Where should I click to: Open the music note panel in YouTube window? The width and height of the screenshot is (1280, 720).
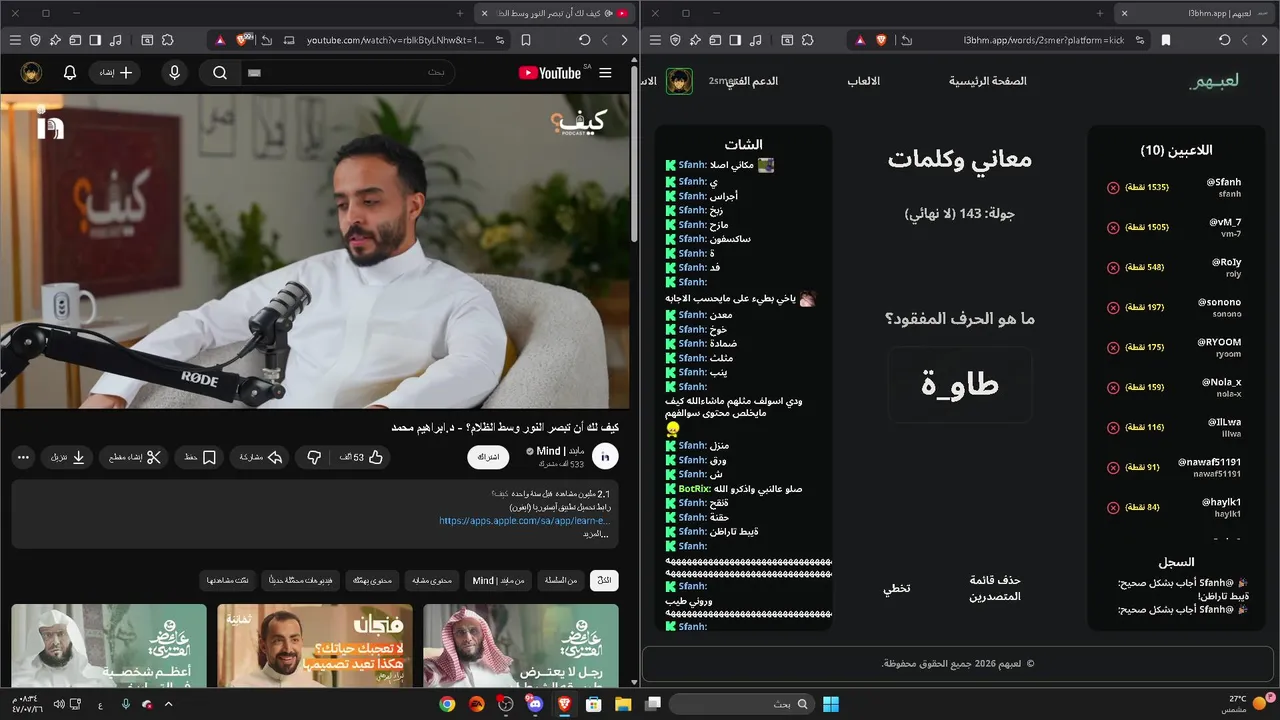[115, 40]
